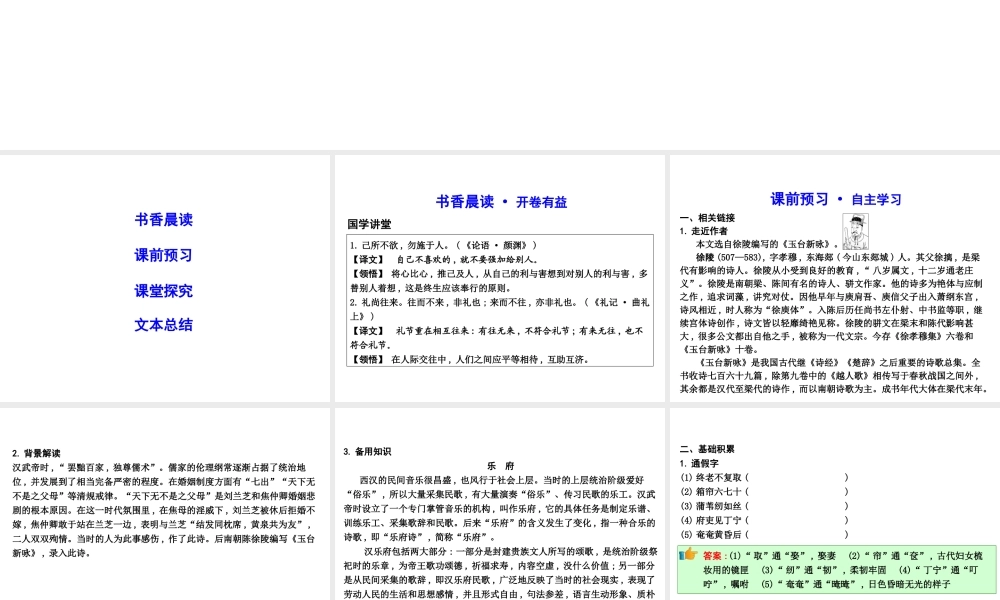Click the blank after (3) 蒲苇纫如丝
The width and height of the screenshot is (1000, 600).
pos(797,506)
